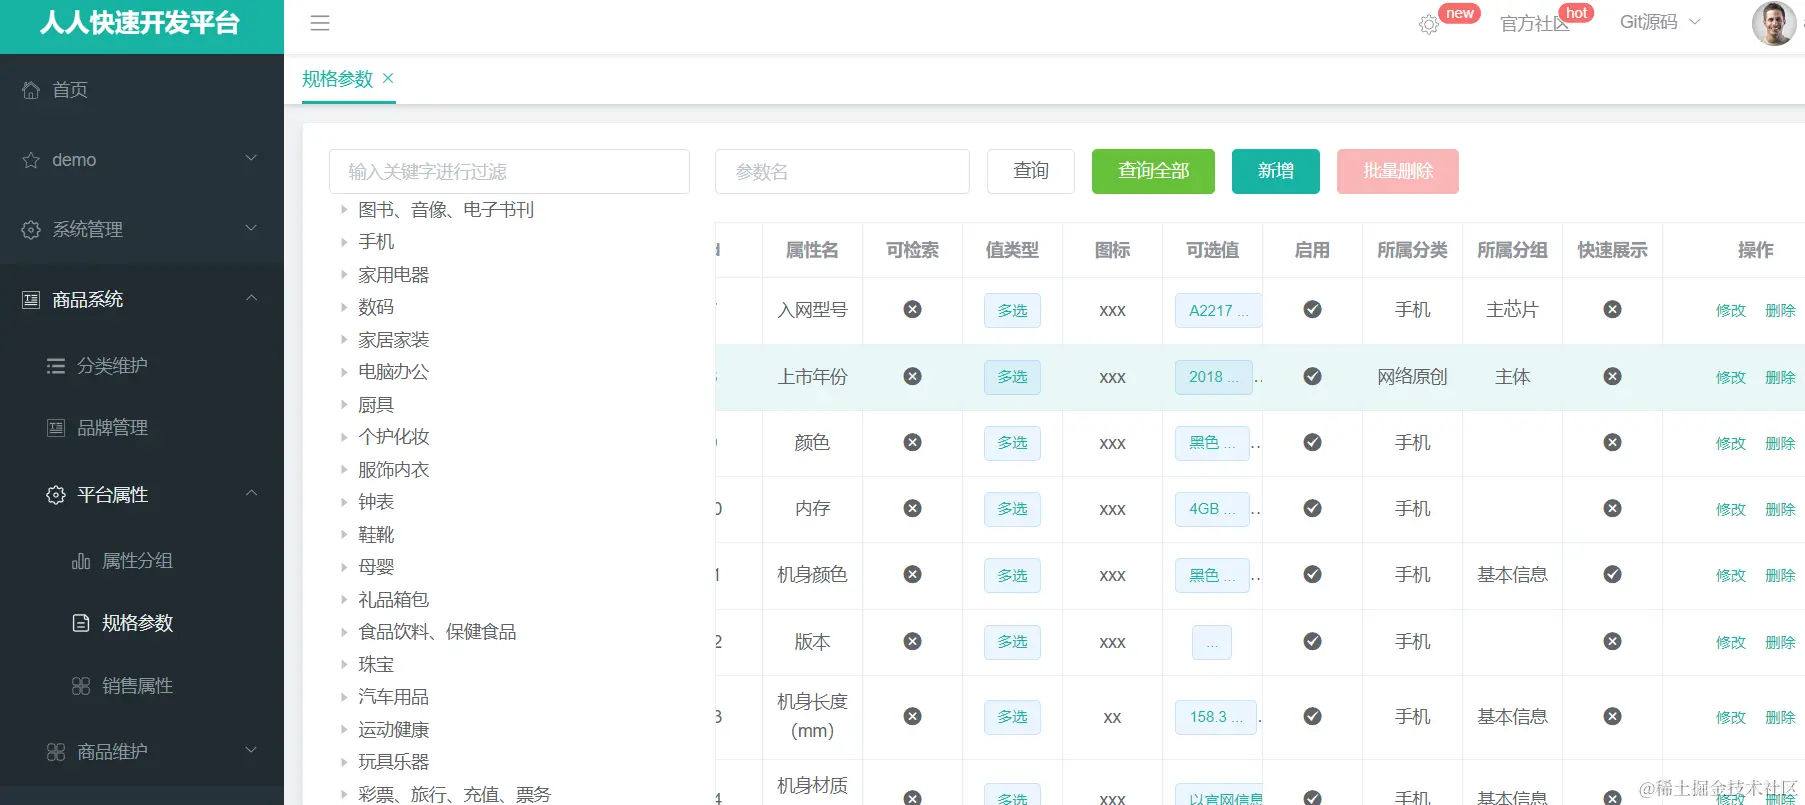Select 电脑办公 in category tree
Screen dimensions: 1805x805
(394, 372)
